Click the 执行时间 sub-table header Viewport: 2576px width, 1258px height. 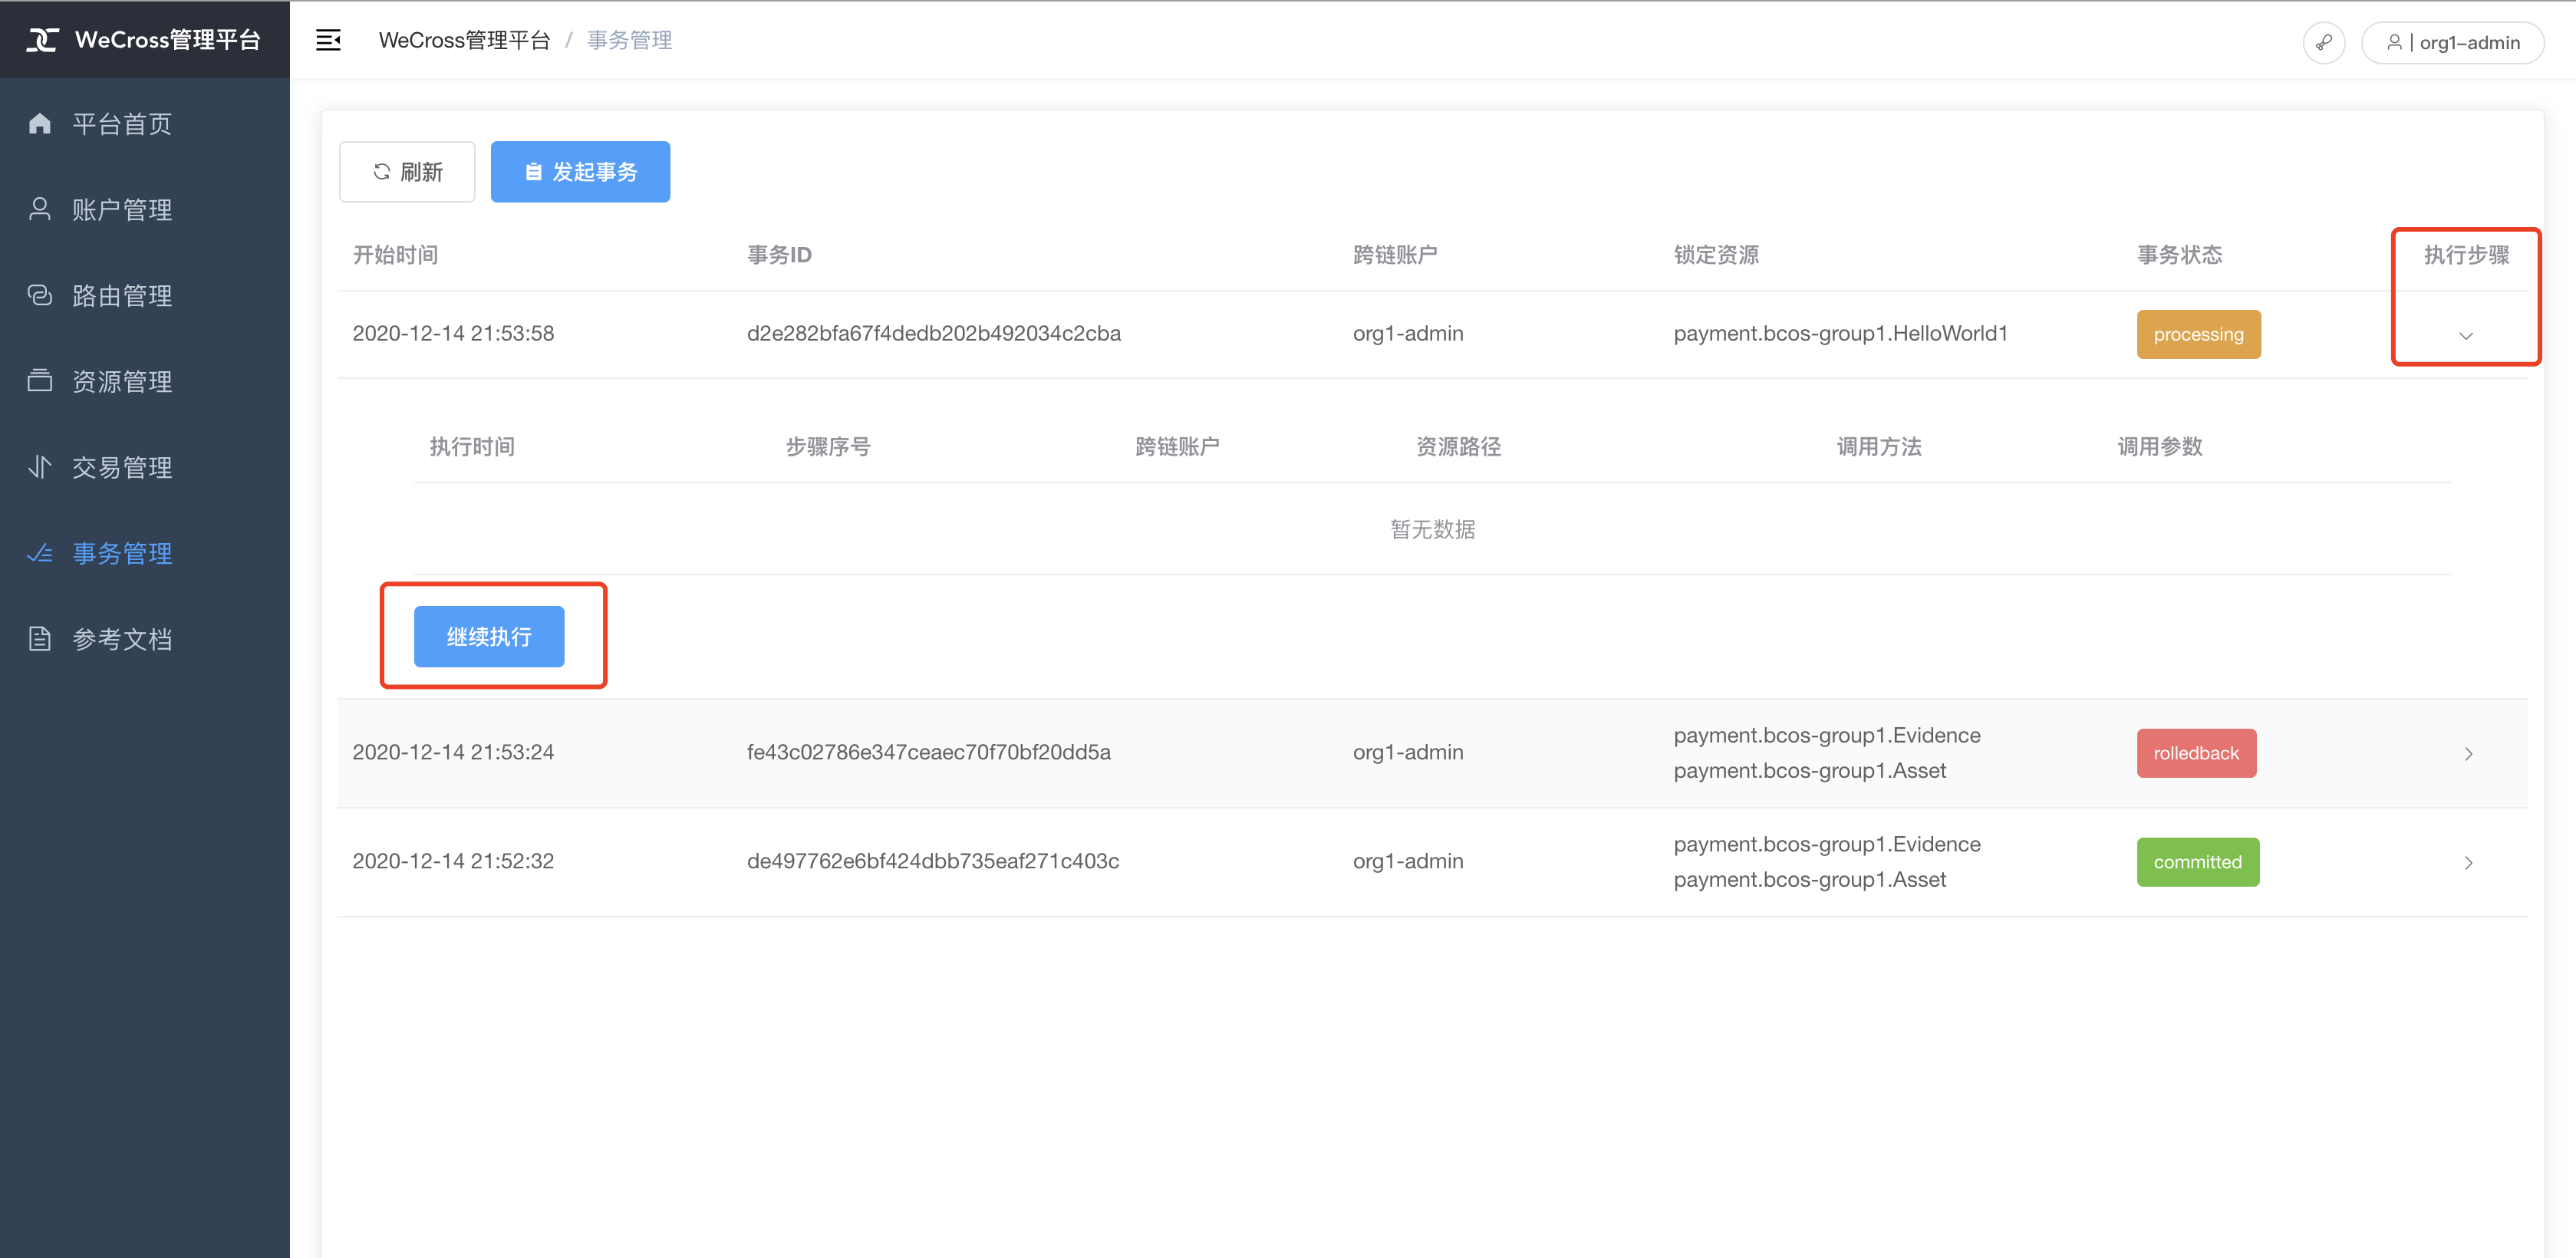tap(472, 447)
